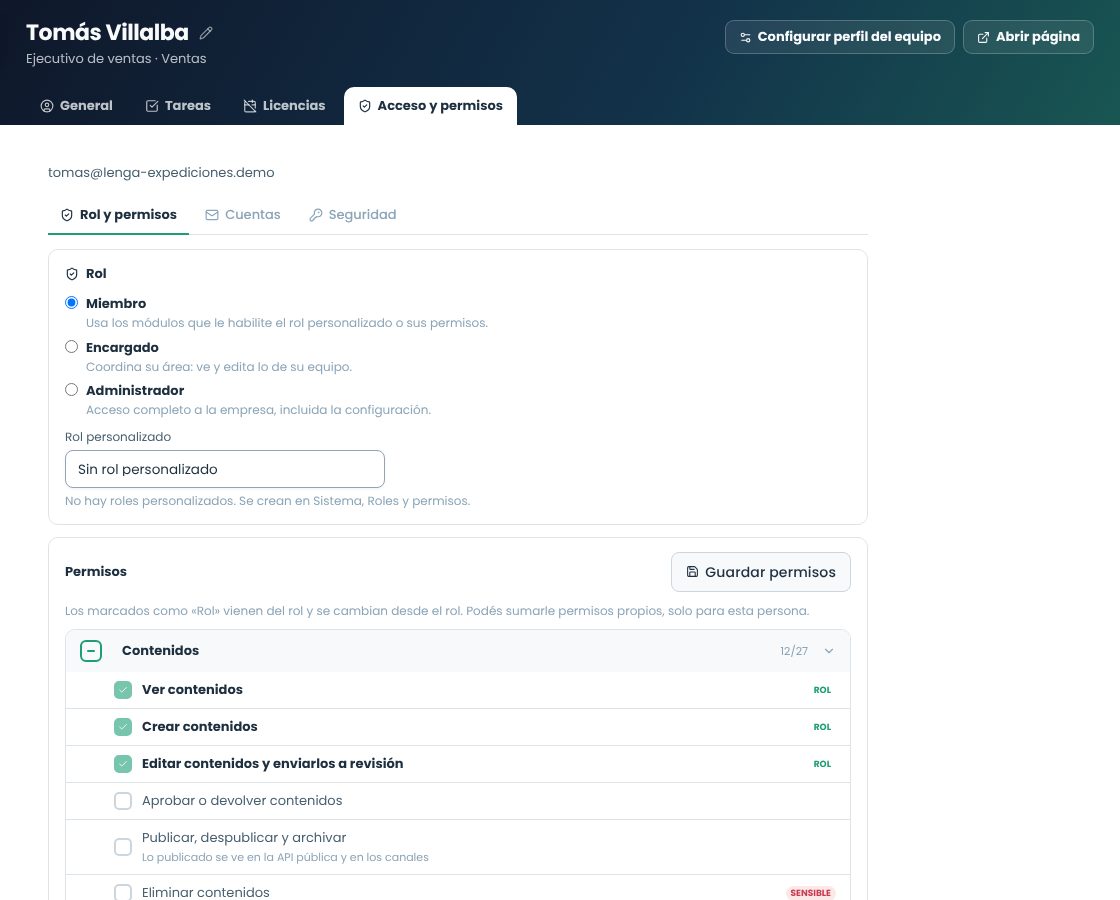This screenshot has width=1120, height=900.
Task: Click the email tomas@lenga-expediciones.demo
Action: pyautogui.click(x=161, y=173)
